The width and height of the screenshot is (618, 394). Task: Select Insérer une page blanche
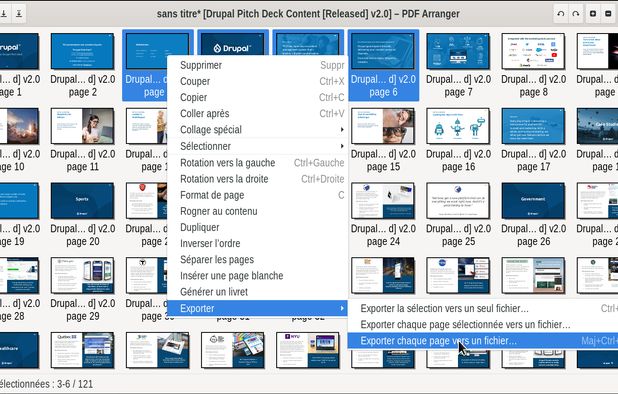coord(258,276)
